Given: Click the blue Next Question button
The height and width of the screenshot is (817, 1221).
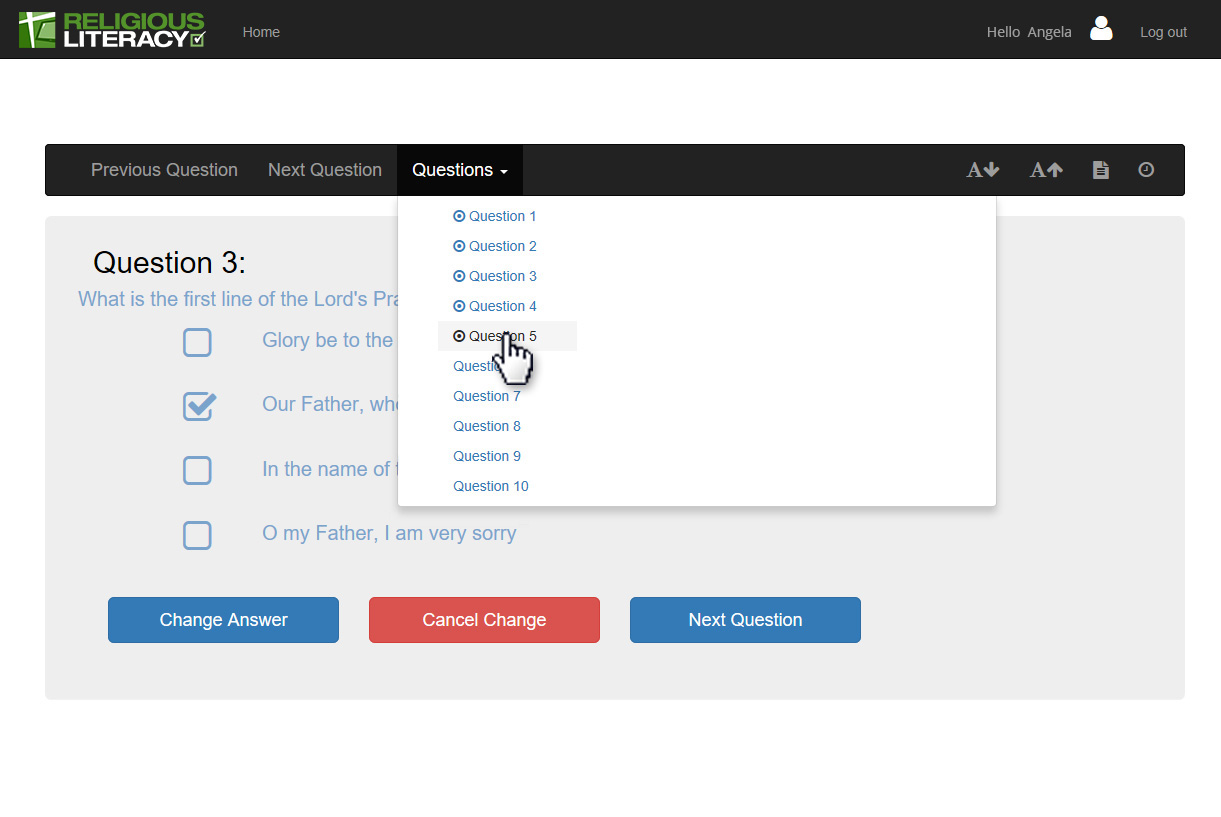Looking at the screenshot, I should pos(745,620).
